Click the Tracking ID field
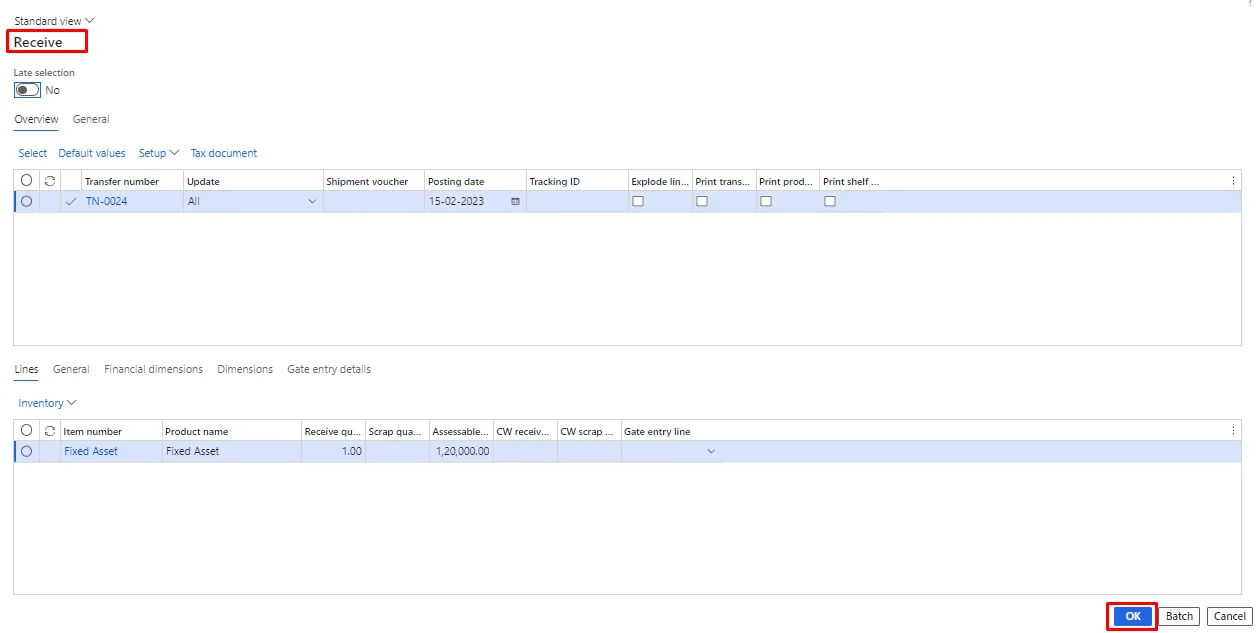1258x633 pixels. pyautogui.click(x=577, y=201)
